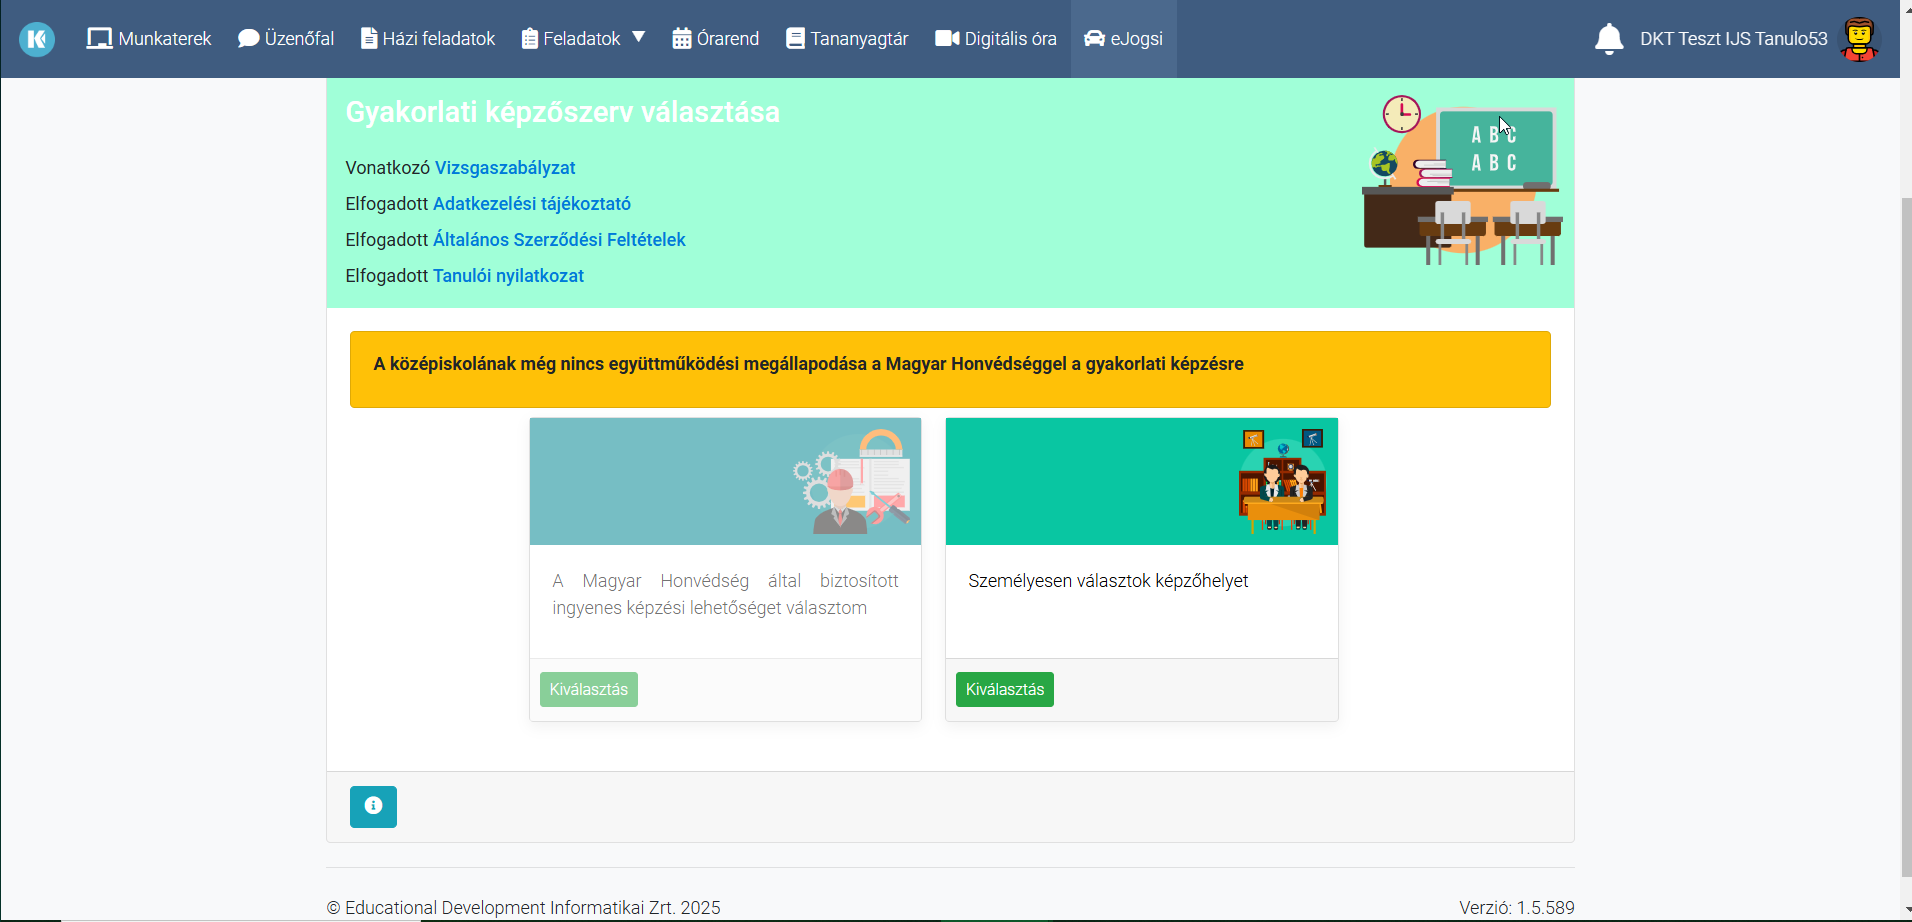Click the Magyar Honvédség training card image
The width and height of the screenshot is (1912, 922).
[x=725, y=481]
